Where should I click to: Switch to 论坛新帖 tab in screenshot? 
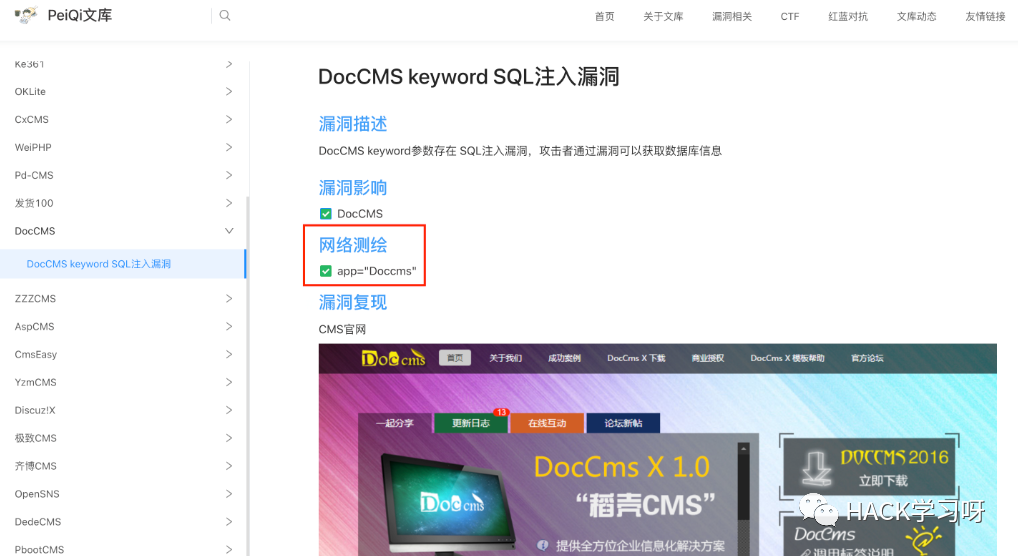(623, 423)
